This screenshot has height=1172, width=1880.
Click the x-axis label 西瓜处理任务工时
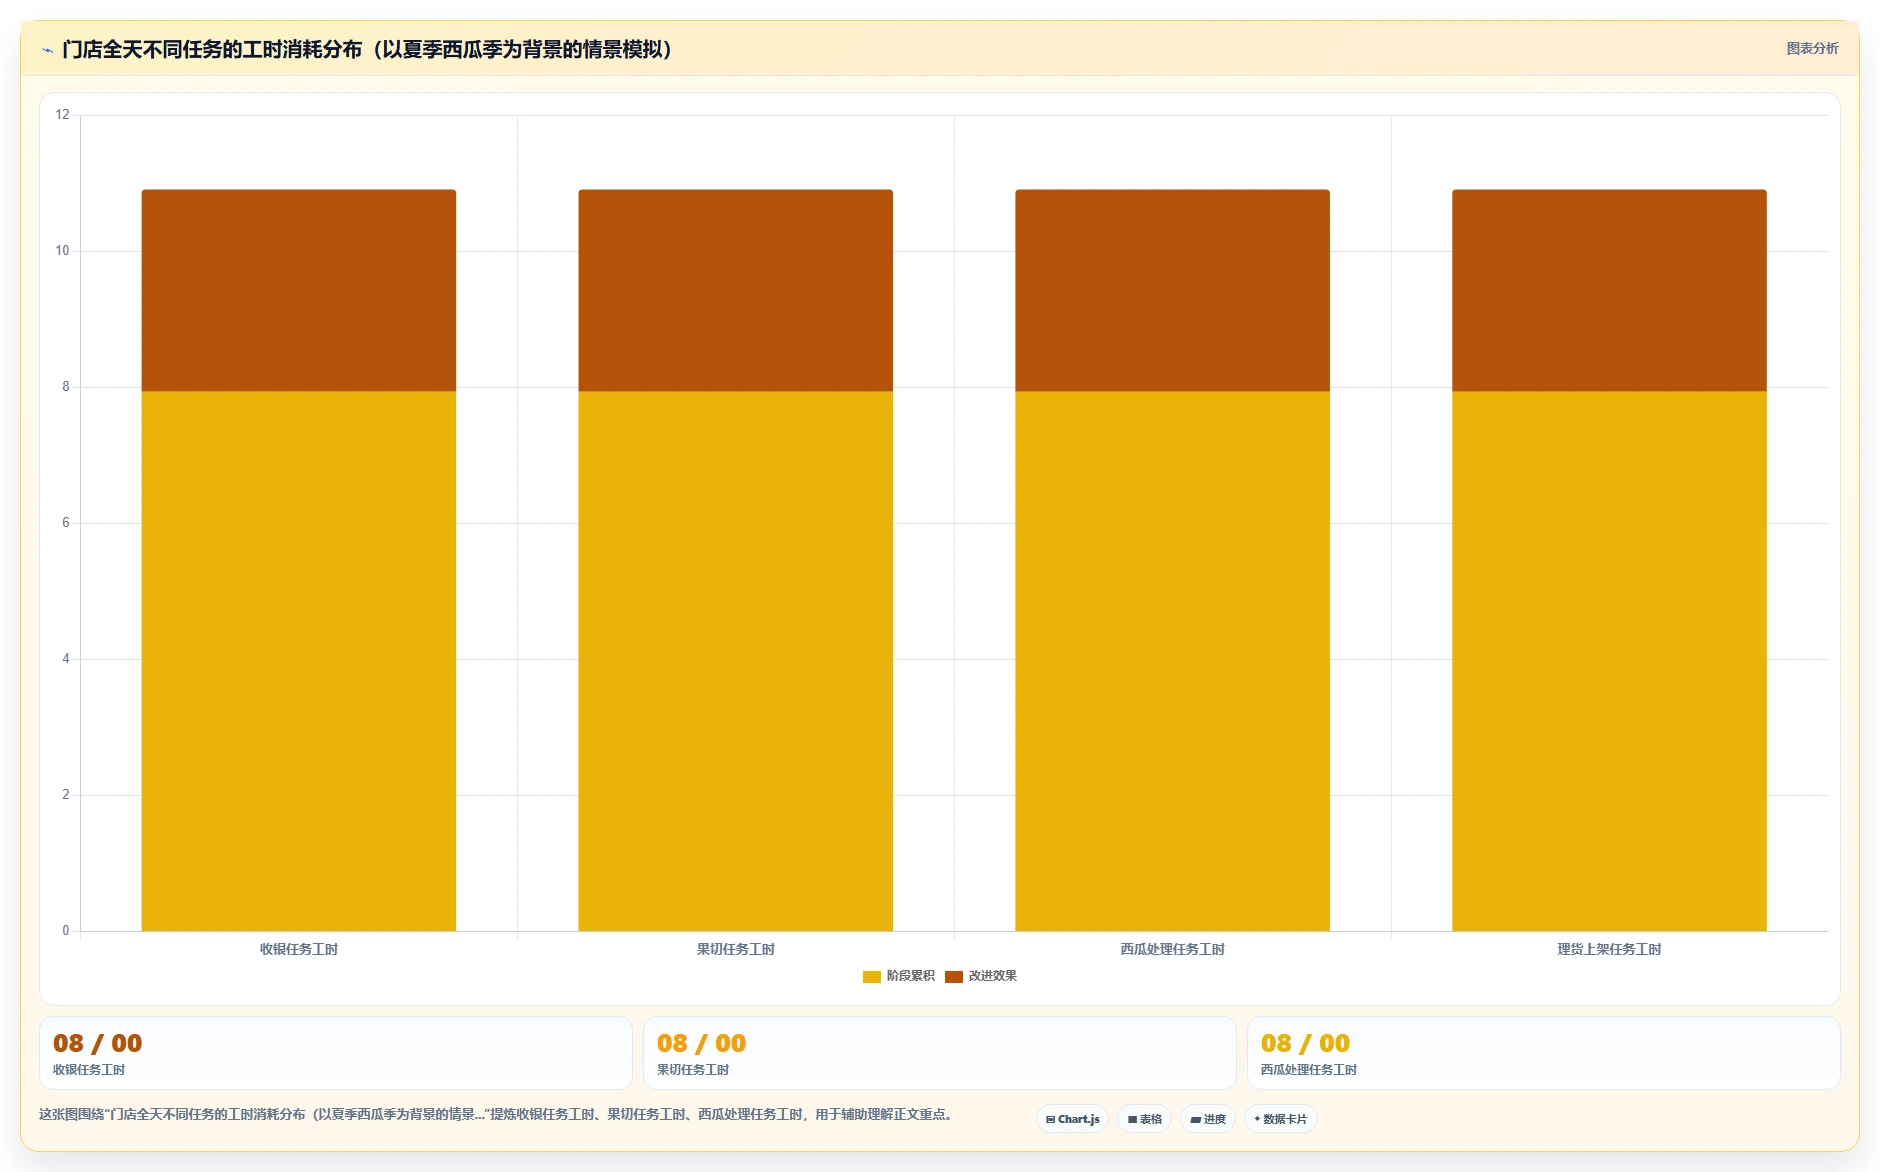tap(1173, 949)
